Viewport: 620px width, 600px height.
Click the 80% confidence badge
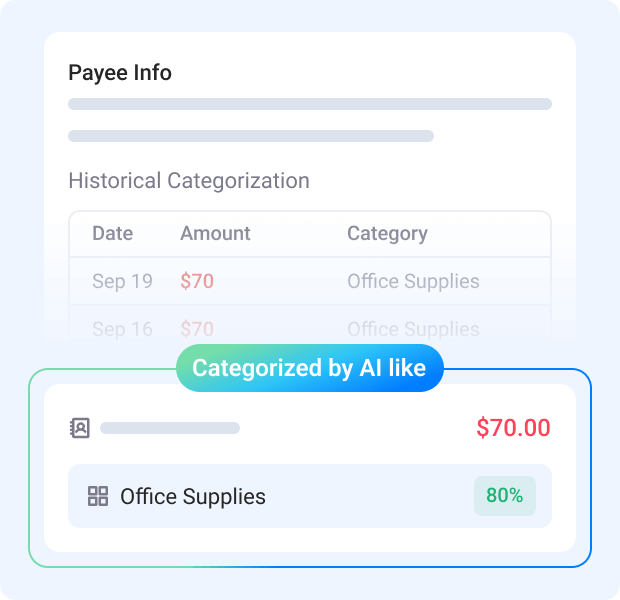point(504,496)
